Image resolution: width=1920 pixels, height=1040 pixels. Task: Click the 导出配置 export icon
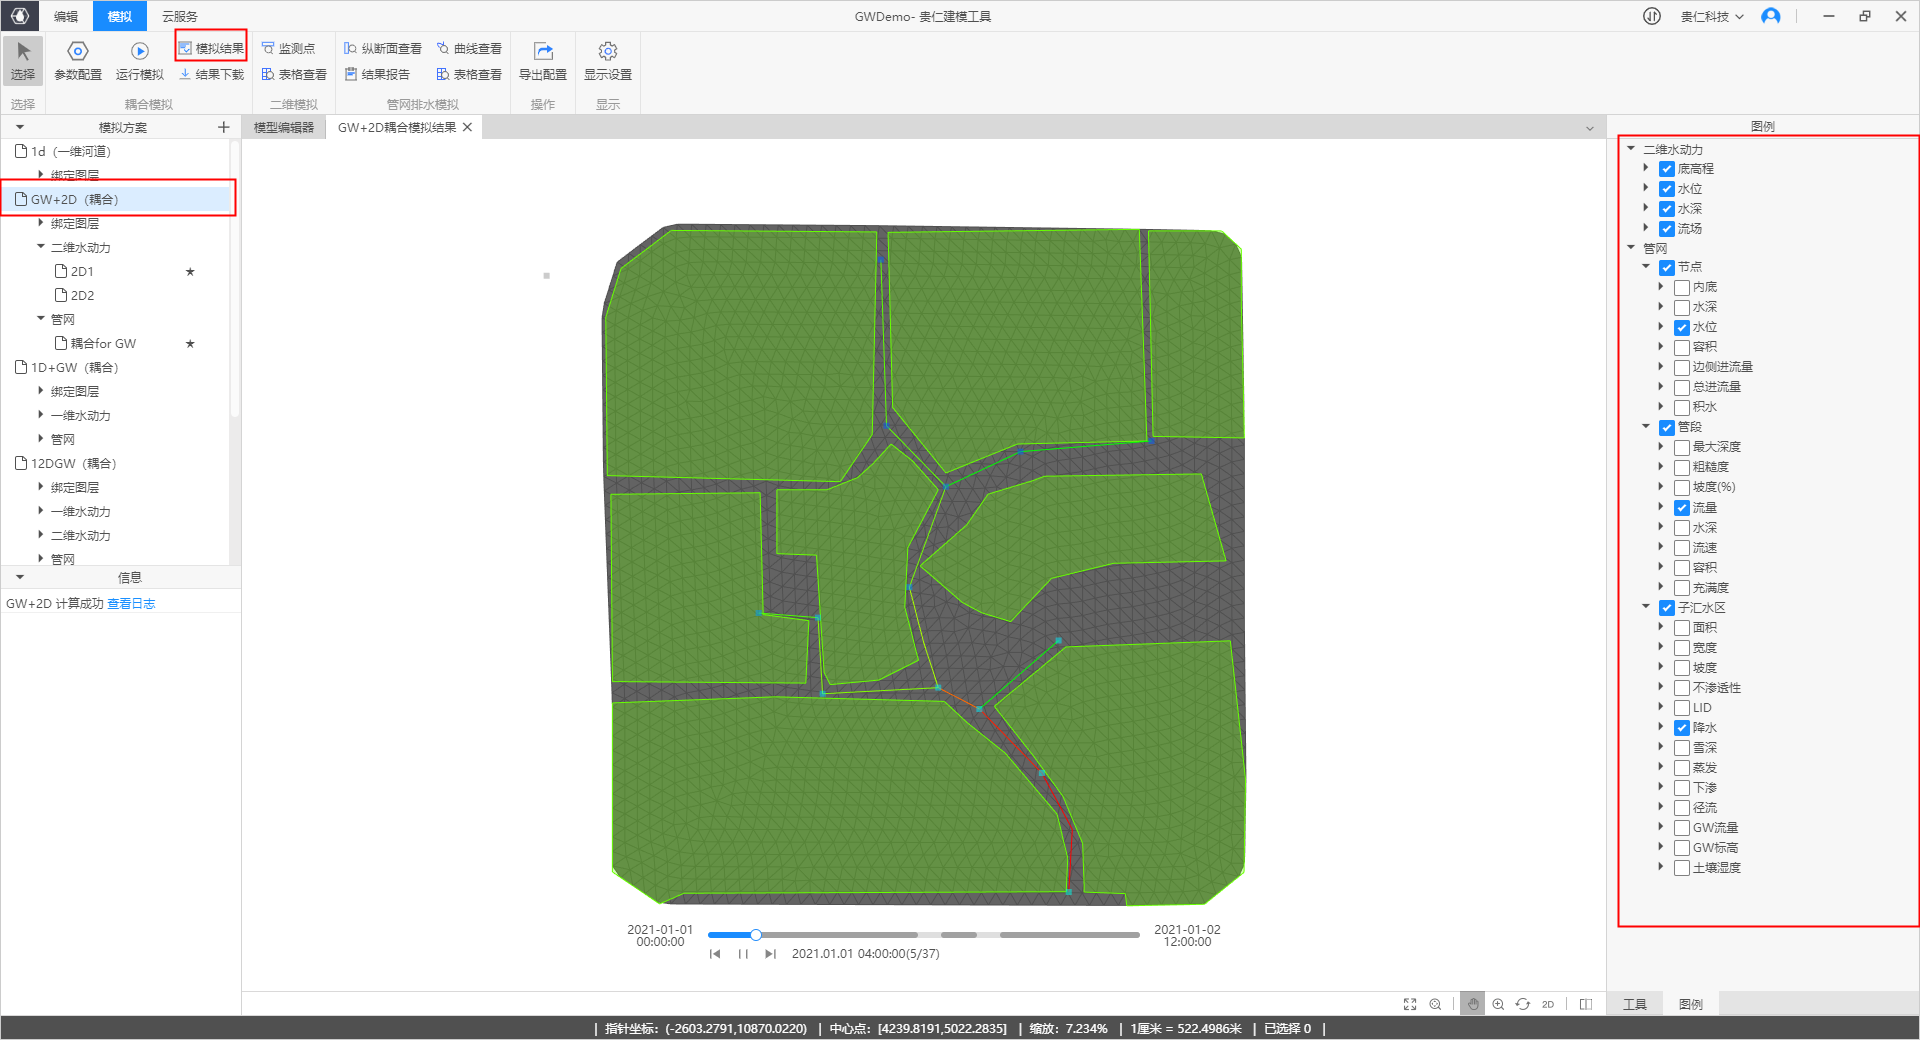pos(542,51)
